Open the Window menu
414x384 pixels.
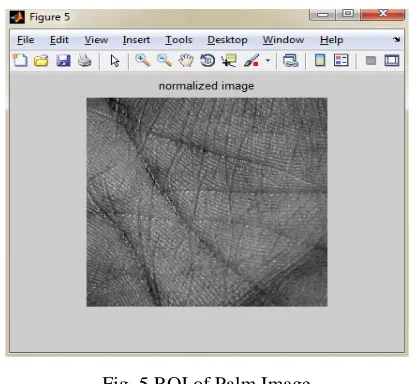[283, 40]
